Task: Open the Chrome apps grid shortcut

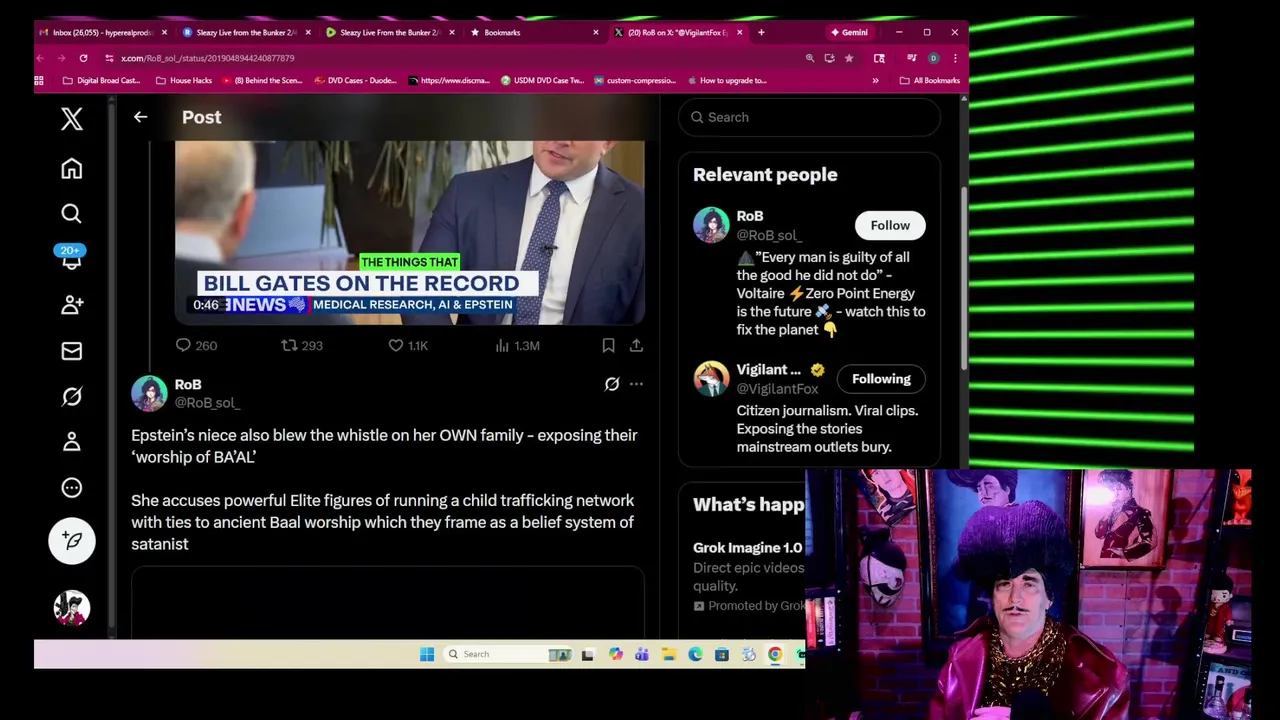Action: click(x=39, y=80)
